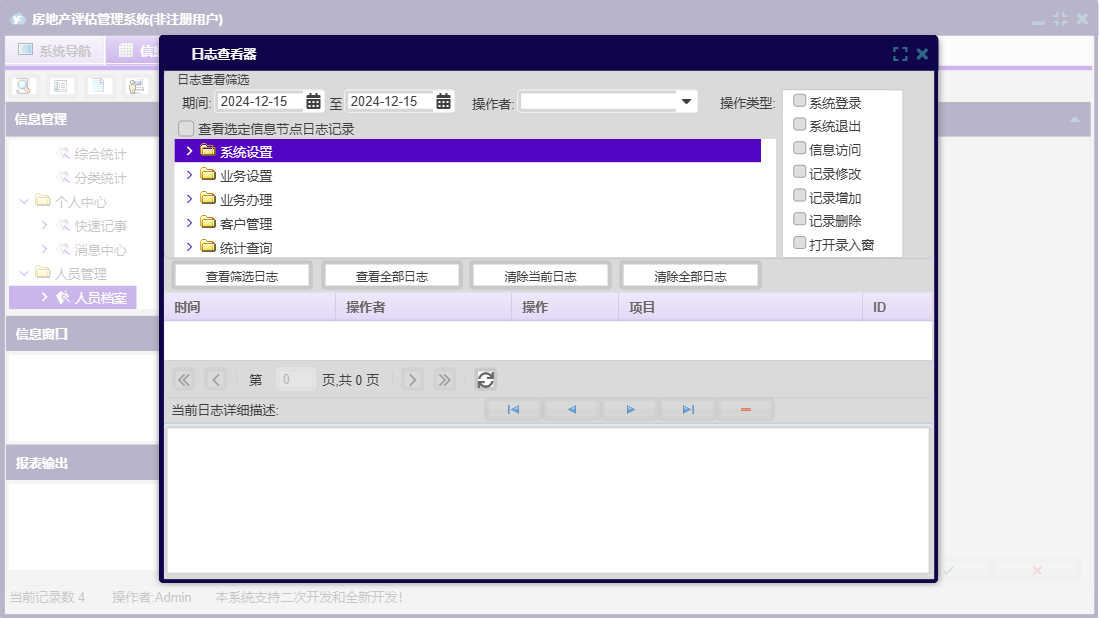1099x618 pixels.
Task: Go to next log record arrow
Action: coord(630,410)
